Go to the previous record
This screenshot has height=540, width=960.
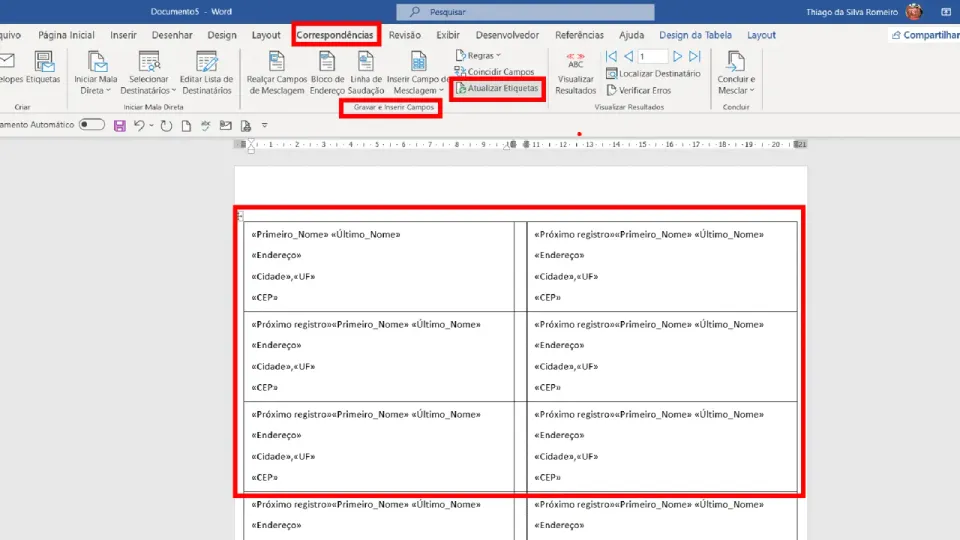(x=628, y=56)
